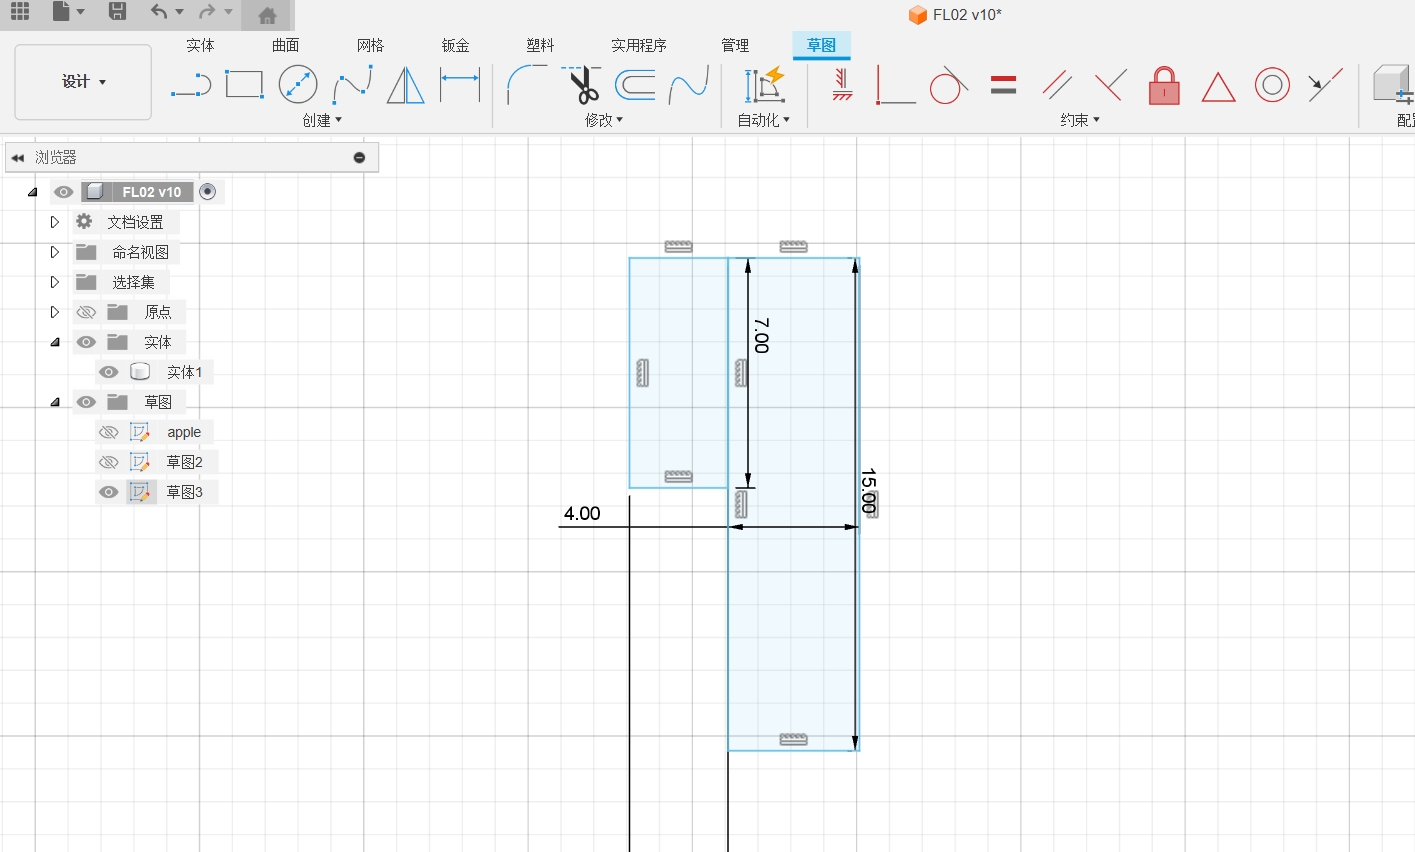Hide the 实体 bodies folder
1415x852 pixels.
(x=86, y=342)
